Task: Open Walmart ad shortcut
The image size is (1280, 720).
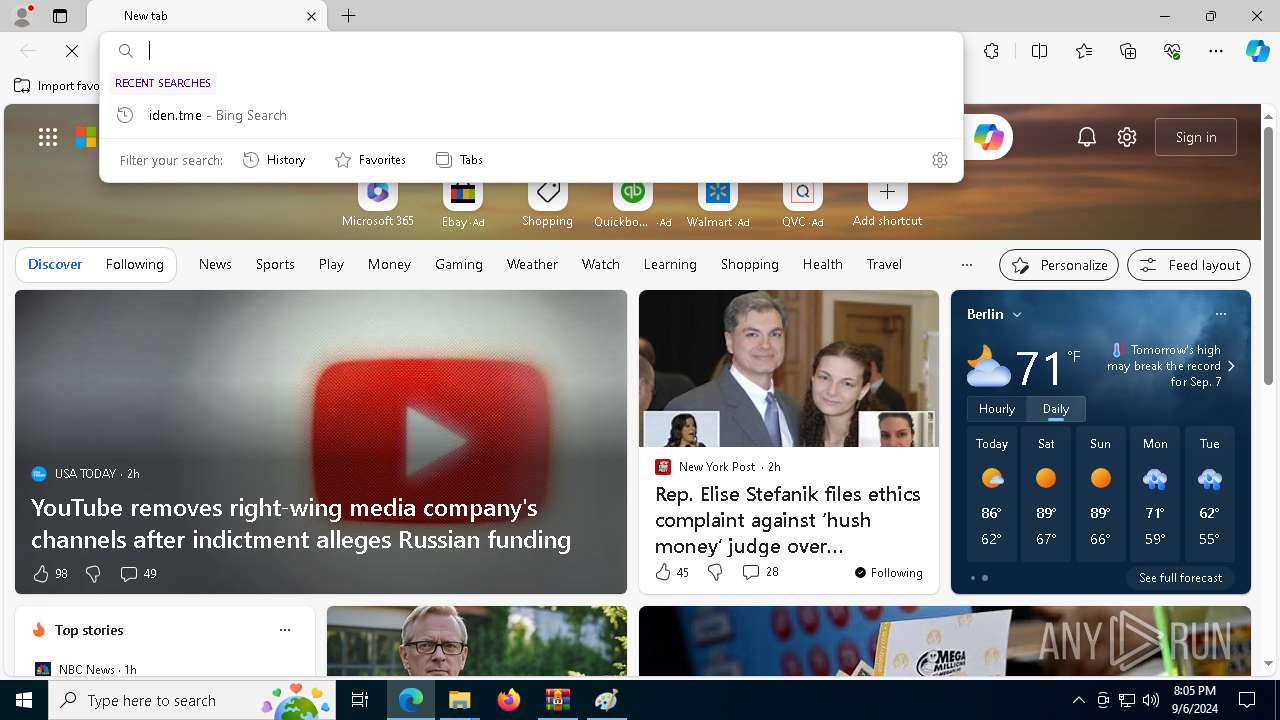Action: coord(717,205)
